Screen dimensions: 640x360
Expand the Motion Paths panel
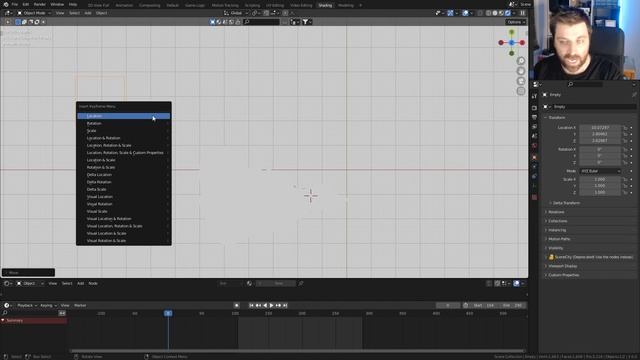[559, 239]
